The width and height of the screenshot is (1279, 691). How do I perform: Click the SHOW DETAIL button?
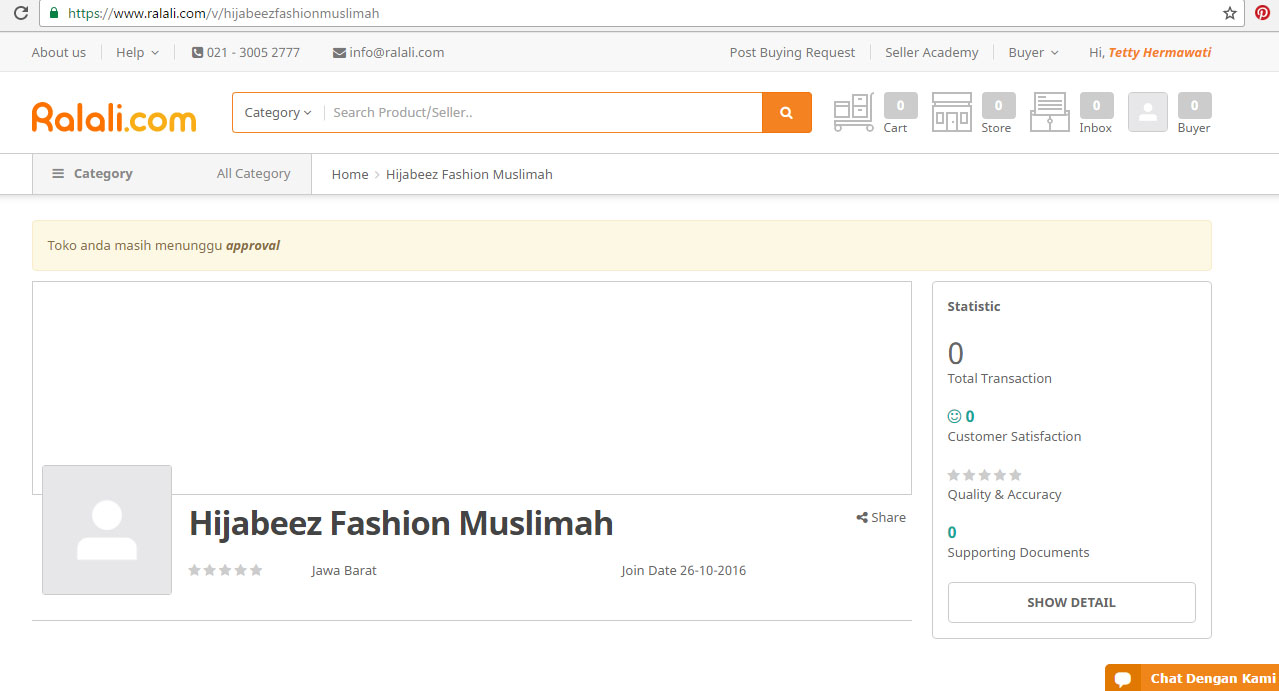1071,603
